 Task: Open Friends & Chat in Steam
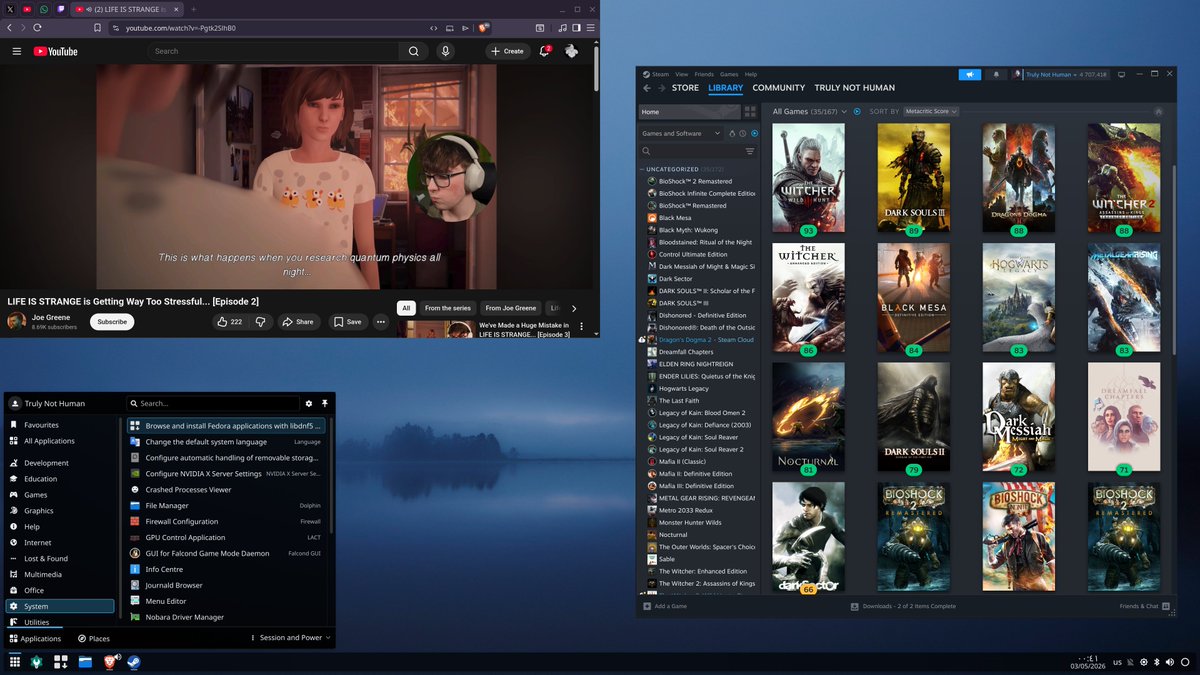point(1142,606)
